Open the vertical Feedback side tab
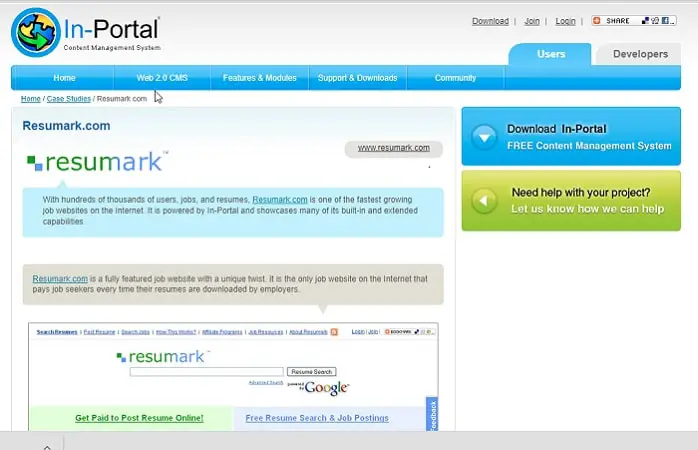The height and width of the screenshot is (450, 698). click(x=432, y=414)
